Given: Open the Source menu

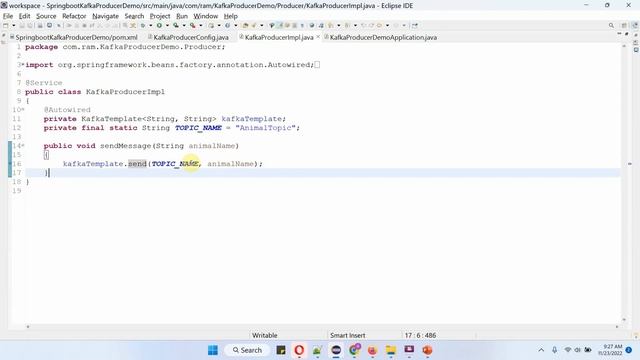Looking at the screenshot, I should (x=46, y=16).
